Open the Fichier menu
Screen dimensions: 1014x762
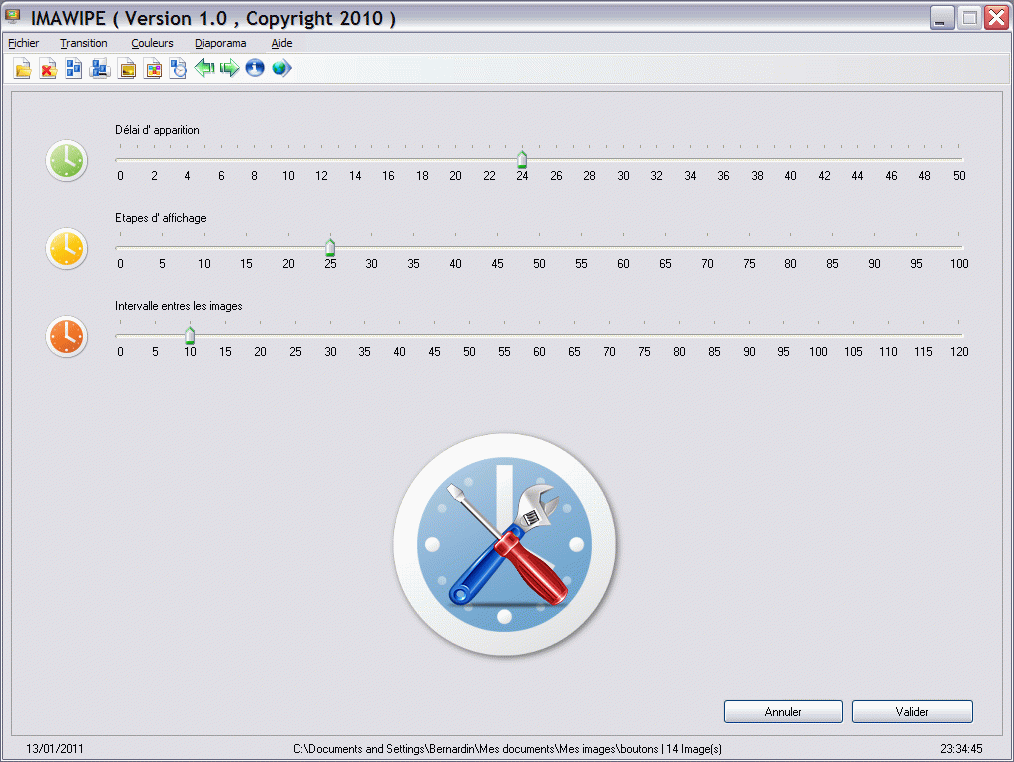pos(23,43)
